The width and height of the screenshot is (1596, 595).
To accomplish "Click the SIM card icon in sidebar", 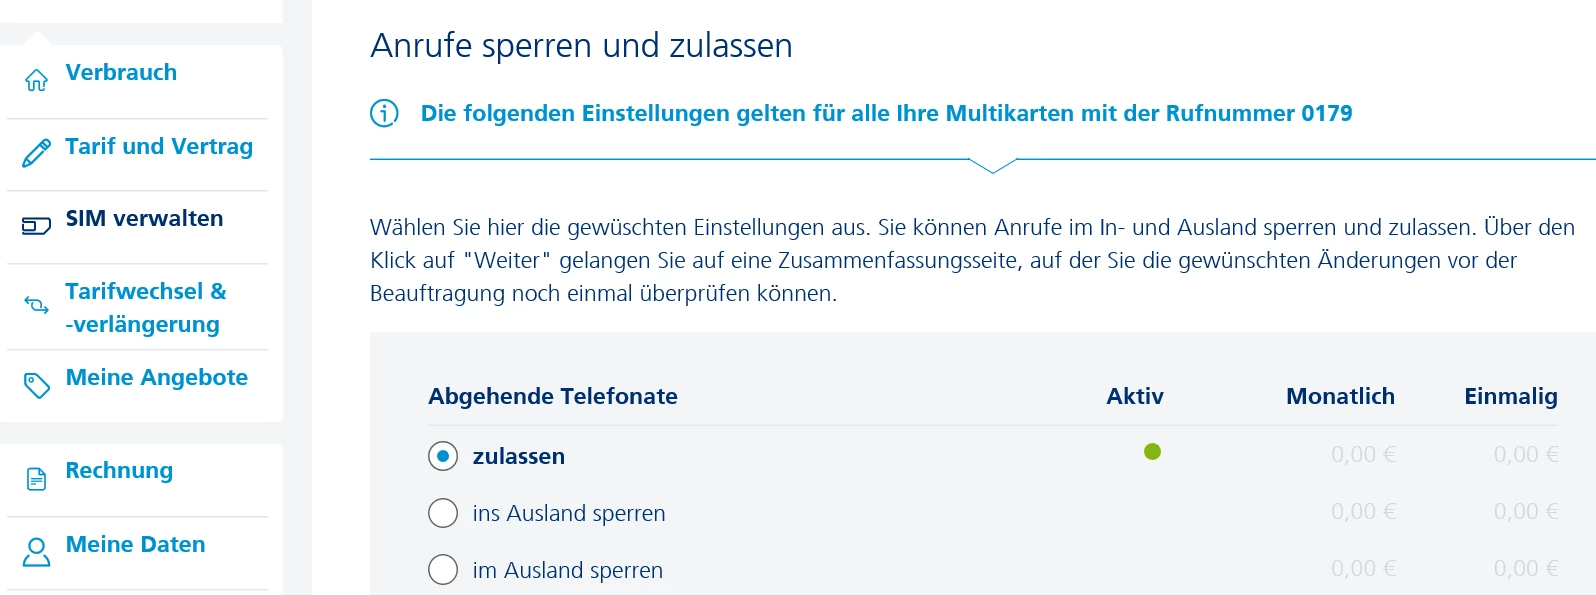I will (37, 226).
